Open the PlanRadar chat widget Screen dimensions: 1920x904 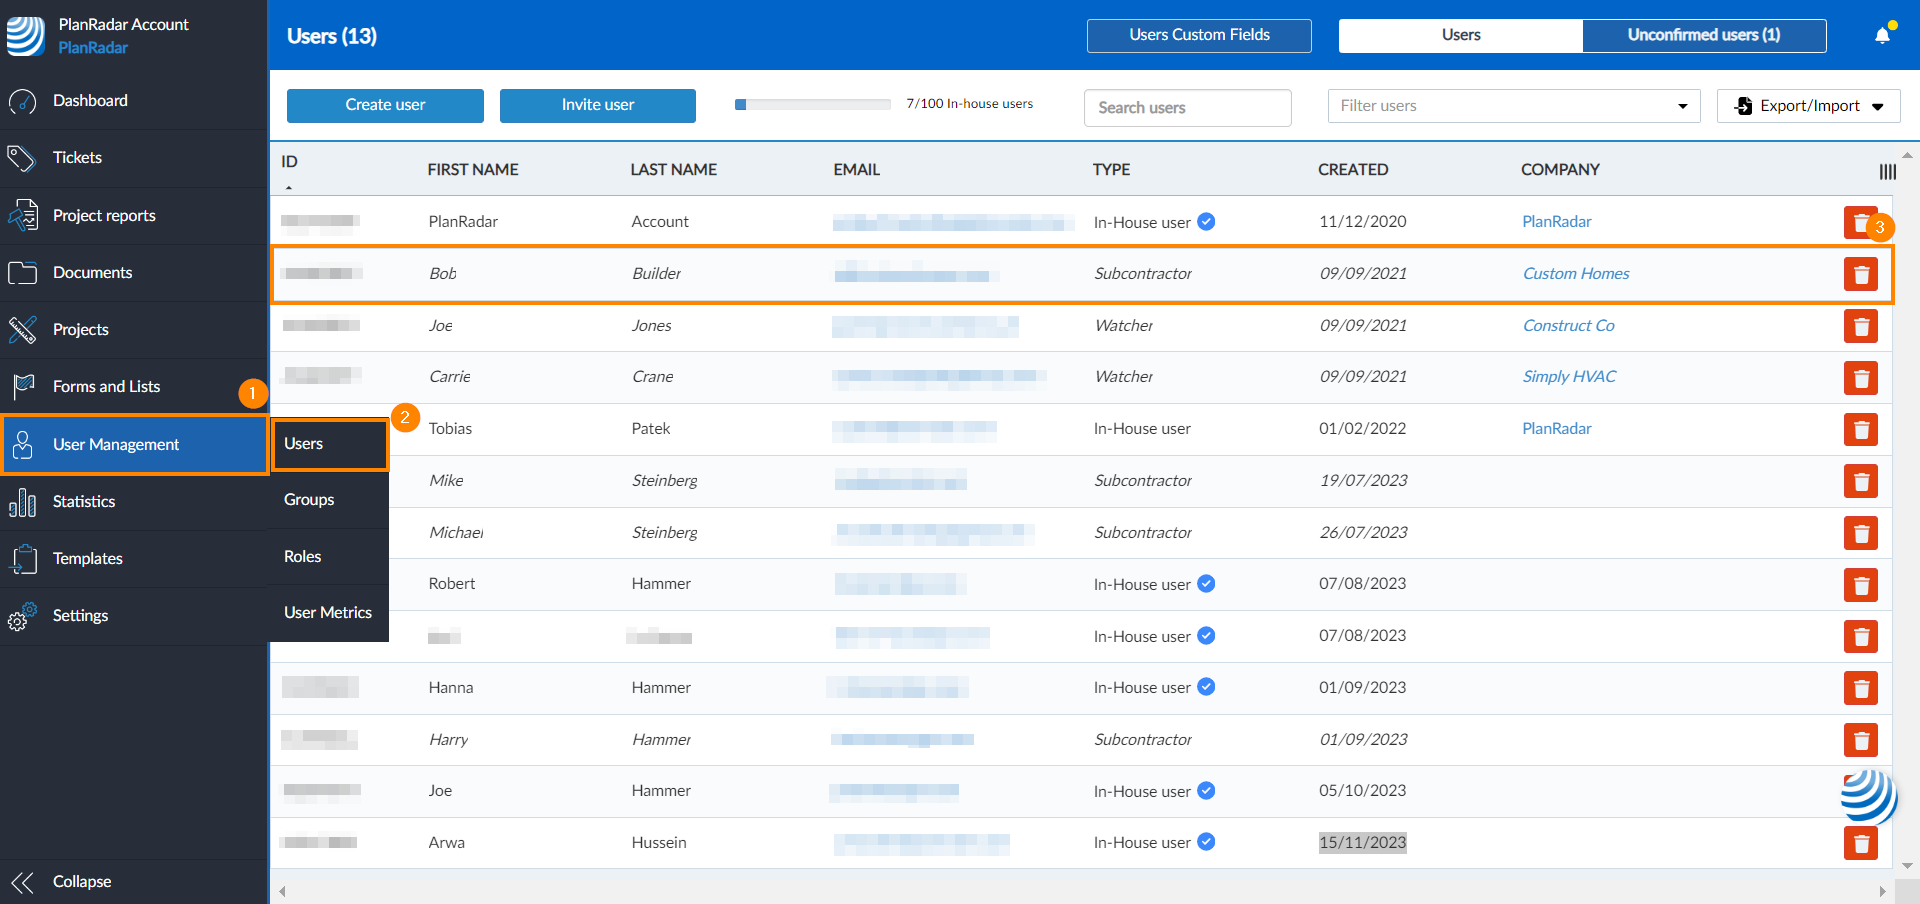click(x=1867, y=796)
